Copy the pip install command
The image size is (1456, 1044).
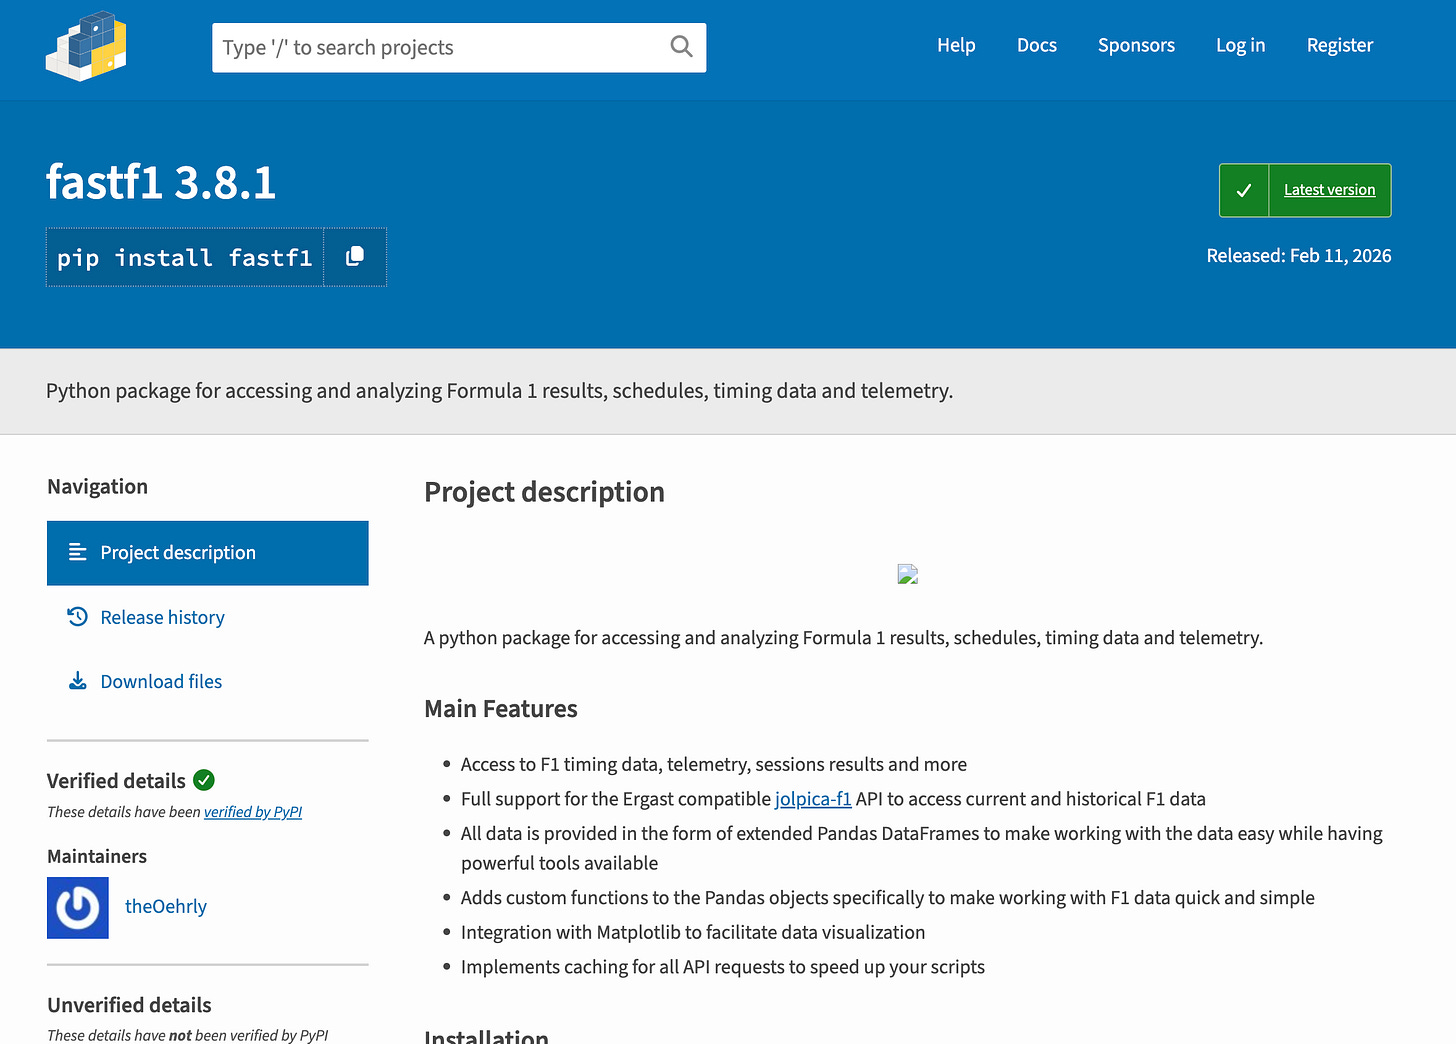[x=355, y=257]
